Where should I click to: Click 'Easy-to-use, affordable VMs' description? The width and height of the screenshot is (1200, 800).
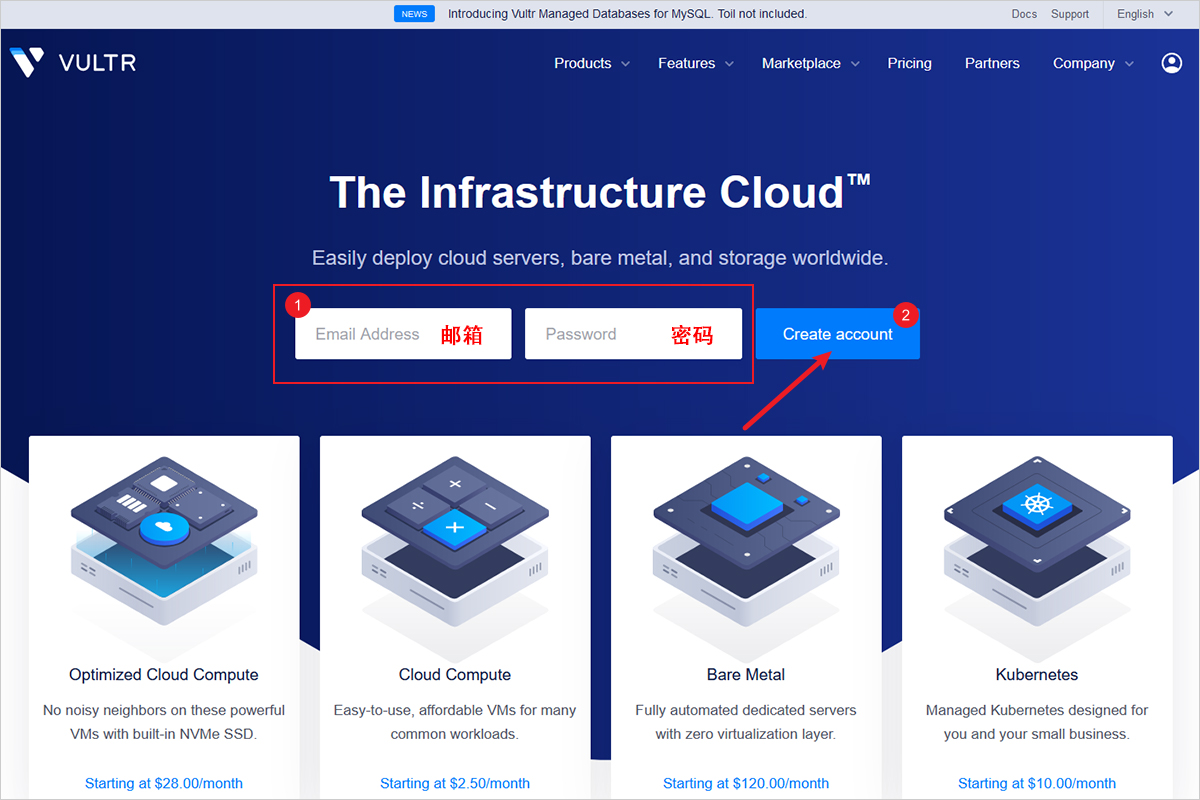point(455,722)
